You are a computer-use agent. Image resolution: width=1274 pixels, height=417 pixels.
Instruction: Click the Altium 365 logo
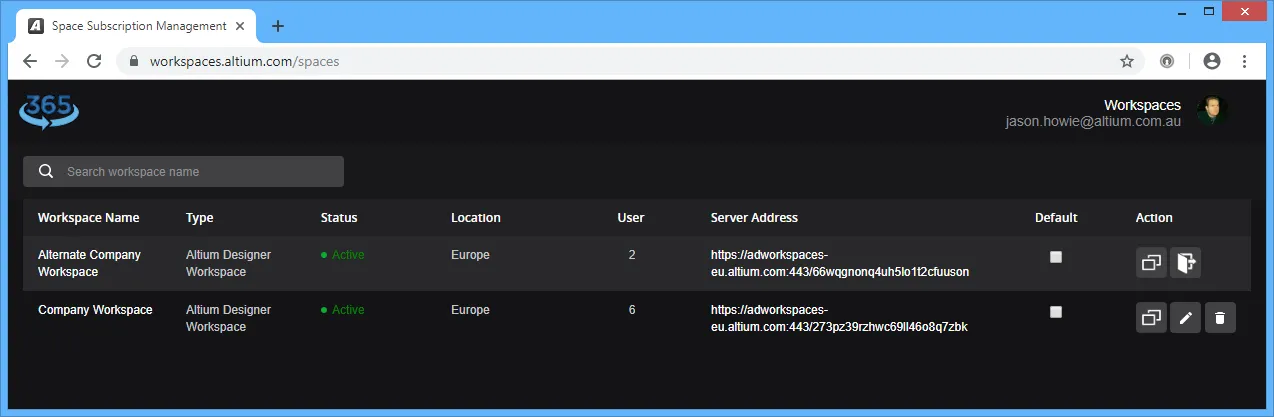pyautogui.click(x=49, y=111)
